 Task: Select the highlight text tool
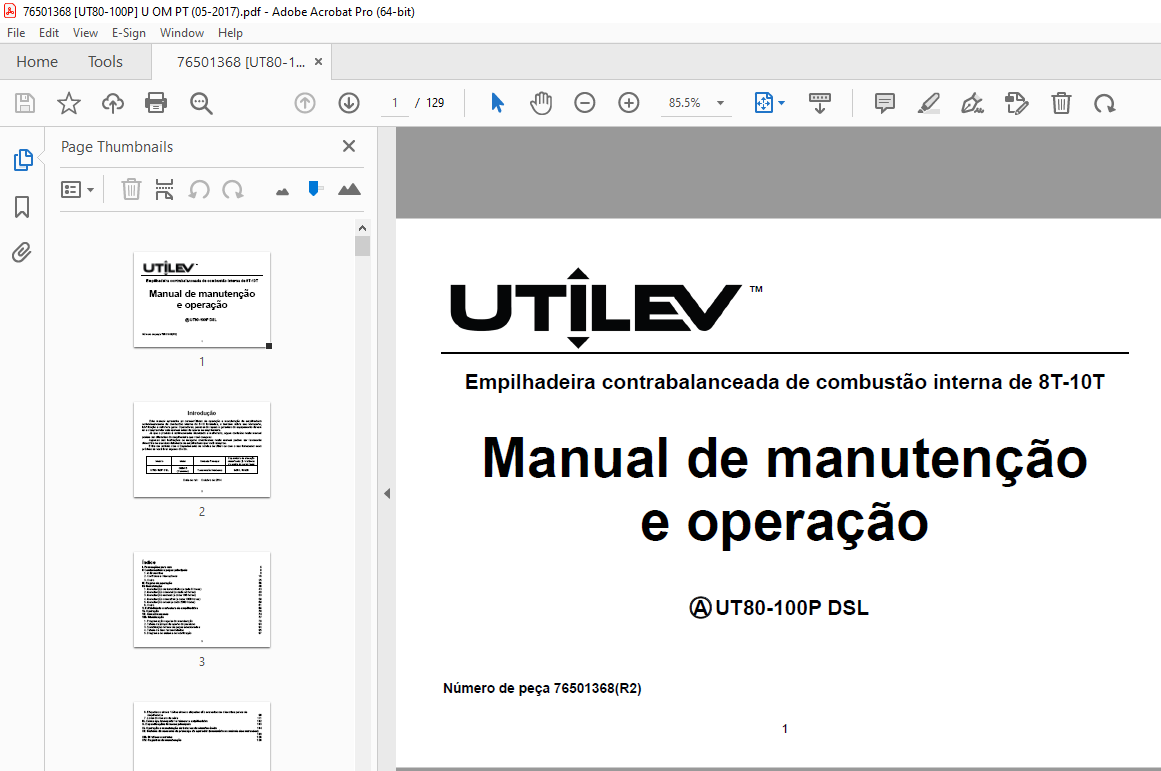point(929,103)
